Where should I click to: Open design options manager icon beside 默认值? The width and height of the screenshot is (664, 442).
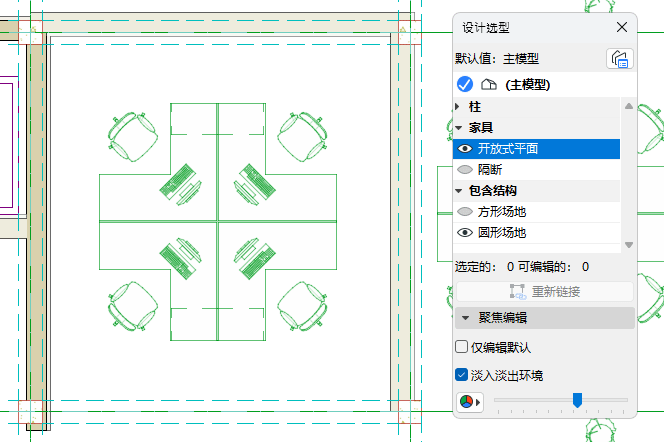(620, 58)
